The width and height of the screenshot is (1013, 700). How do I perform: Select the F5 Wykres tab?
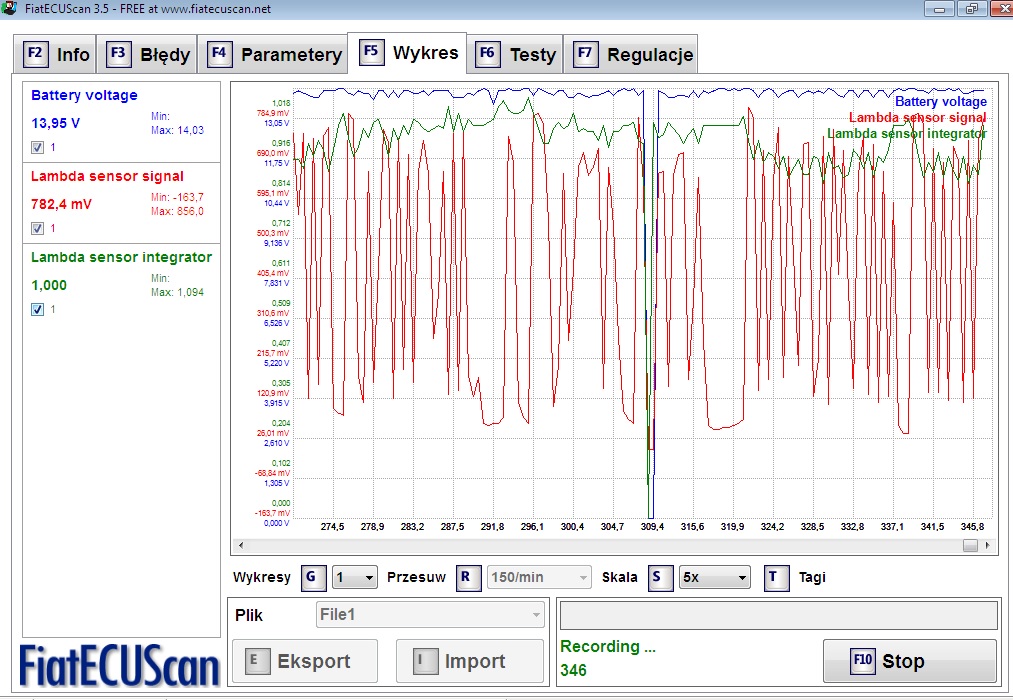coord(408,52)
